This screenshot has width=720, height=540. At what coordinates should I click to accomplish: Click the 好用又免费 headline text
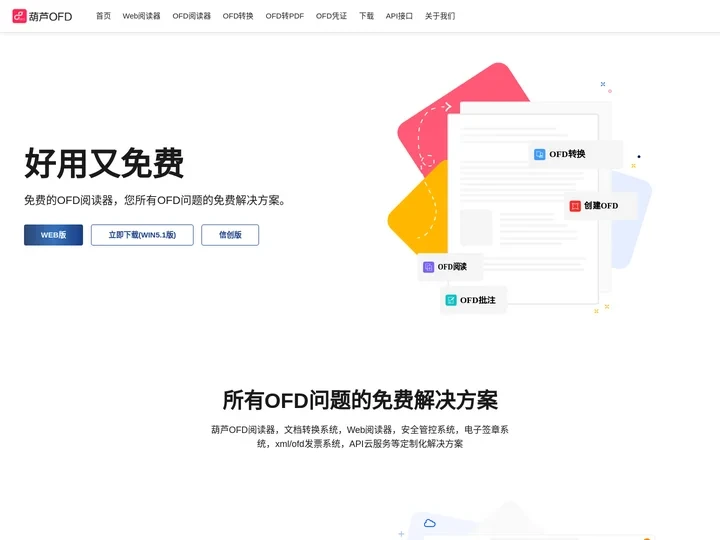[x=104, y=163]
